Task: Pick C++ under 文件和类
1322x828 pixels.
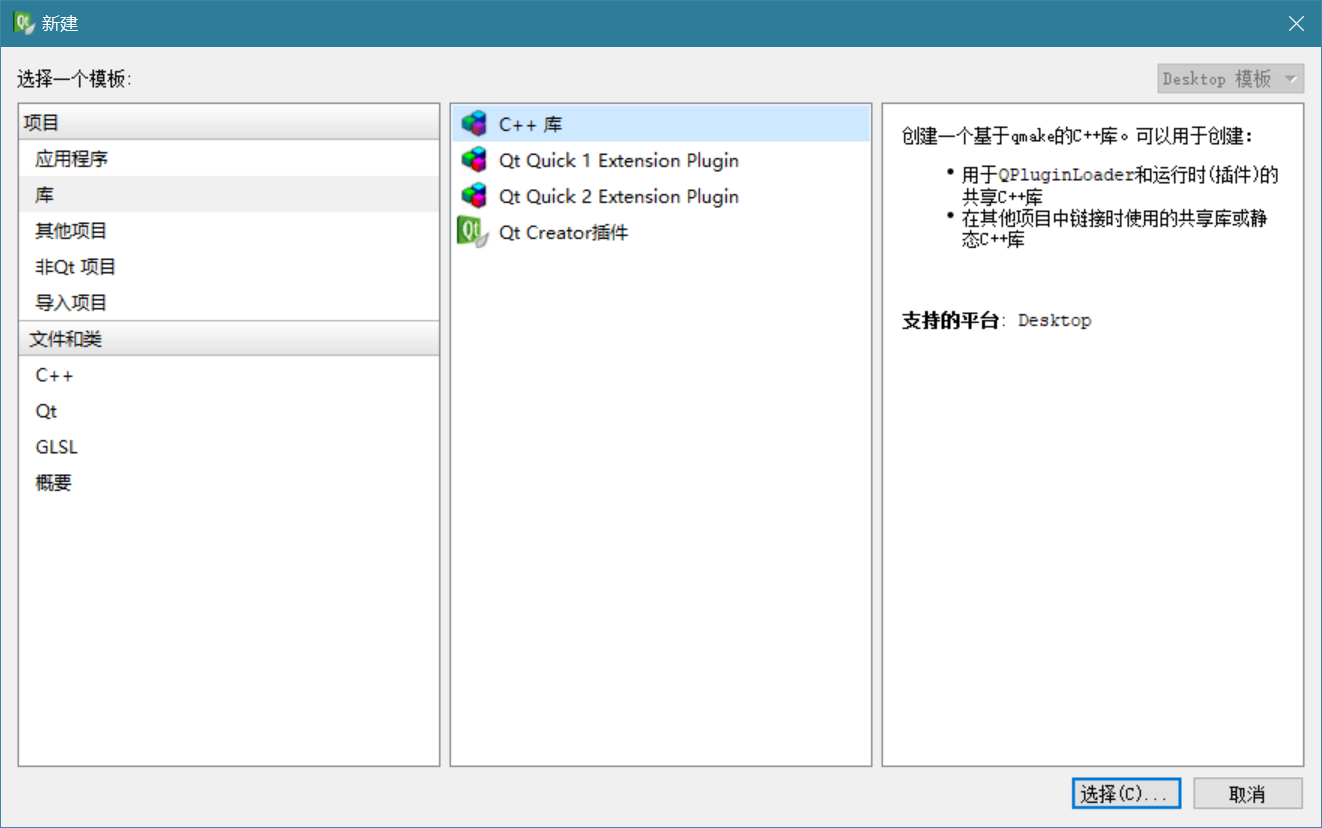Action: tap(54, 375)
